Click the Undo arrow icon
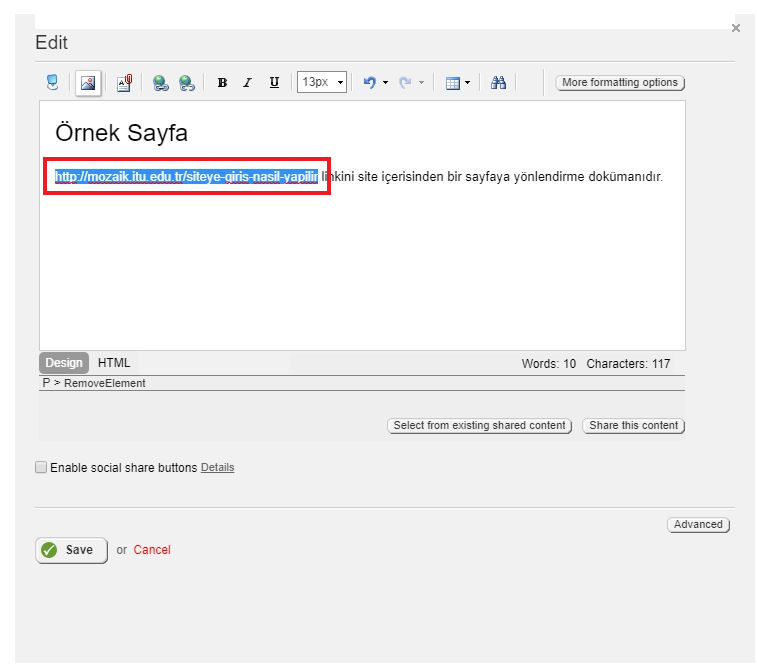This screenshot has width=757, height=666. pyautogui.click(x=370, y=83)
